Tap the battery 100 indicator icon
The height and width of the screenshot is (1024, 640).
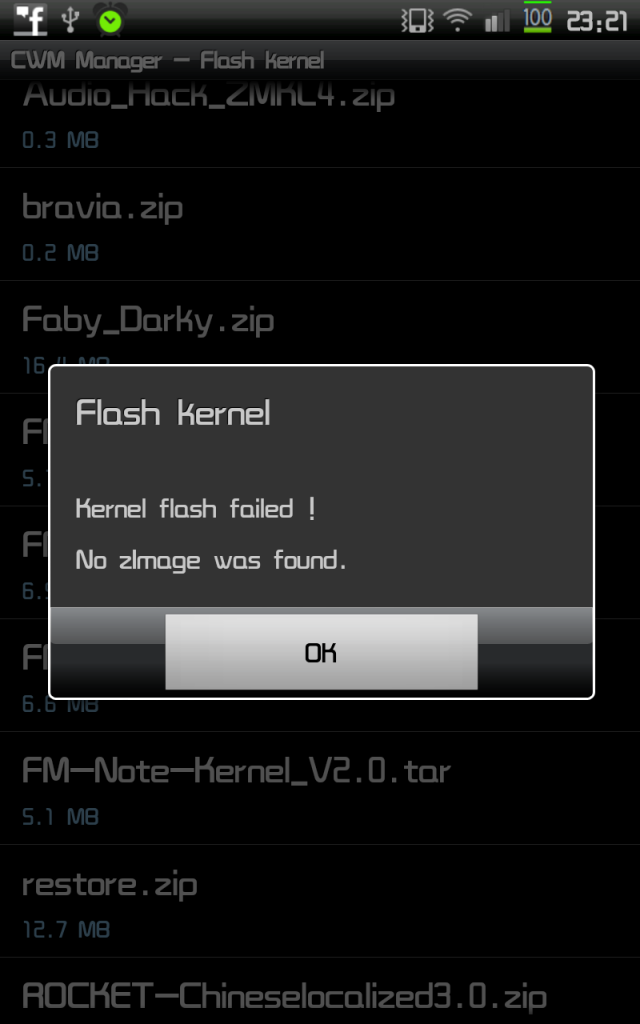(537, 18)
